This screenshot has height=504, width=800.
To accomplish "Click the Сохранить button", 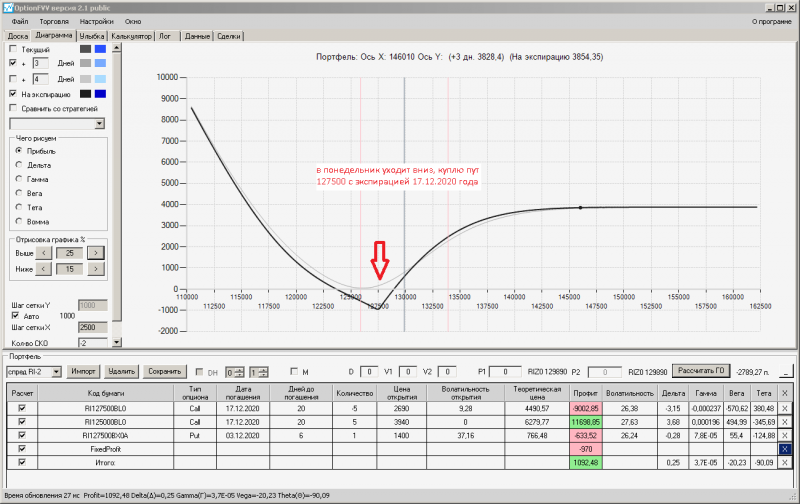I will click(x=164, y=371).
